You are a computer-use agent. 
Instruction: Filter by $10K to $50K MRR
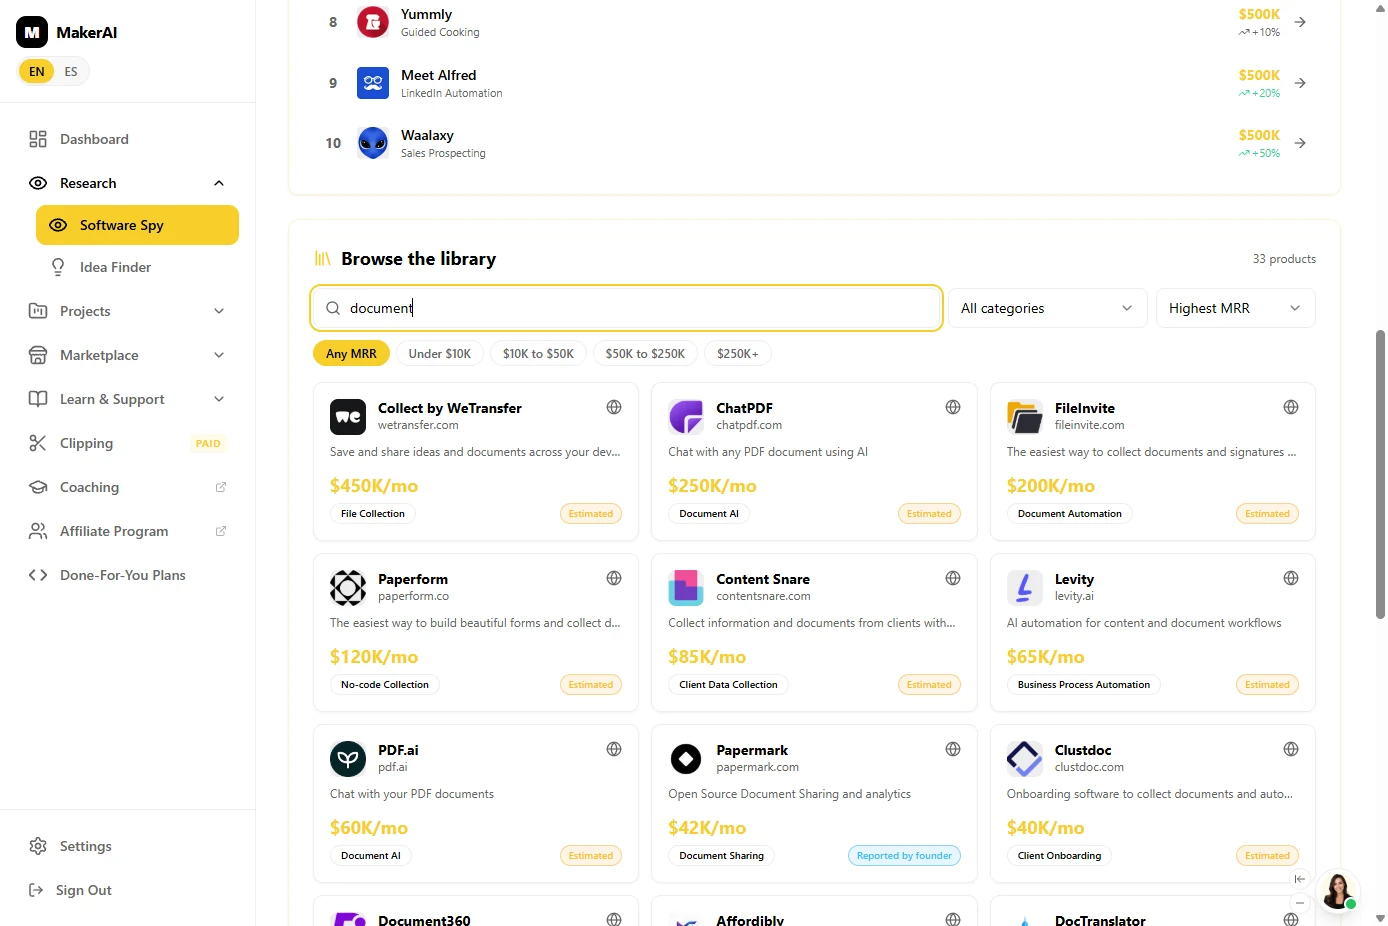coord(538,354)
